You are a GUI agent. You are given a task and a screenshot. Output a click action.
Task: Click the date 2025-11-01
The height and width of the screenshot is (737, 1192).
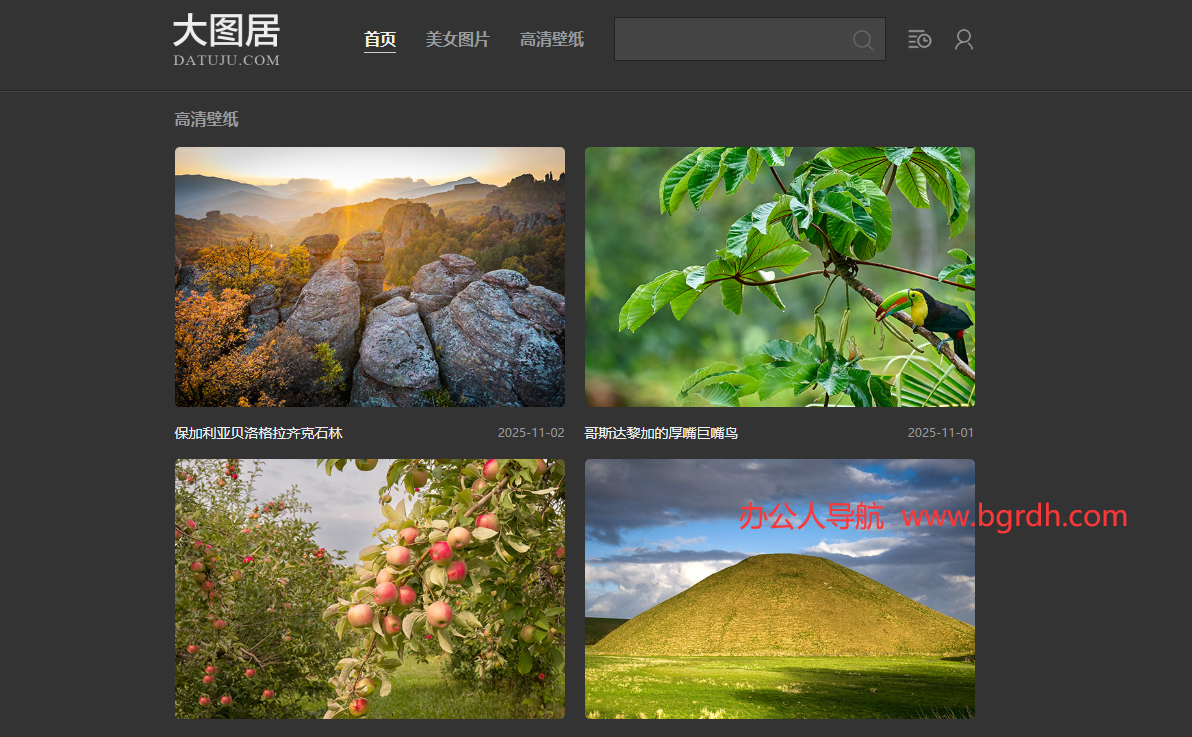[940, 433]
